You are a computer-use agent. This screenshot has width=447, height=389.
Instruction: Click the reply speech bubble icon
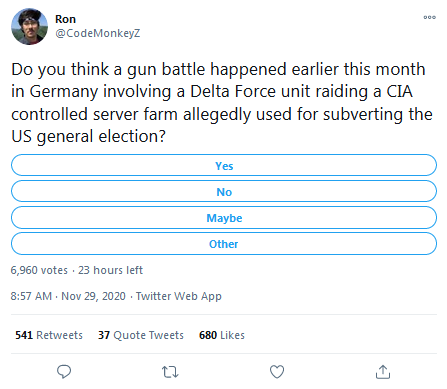click(64, 372)
